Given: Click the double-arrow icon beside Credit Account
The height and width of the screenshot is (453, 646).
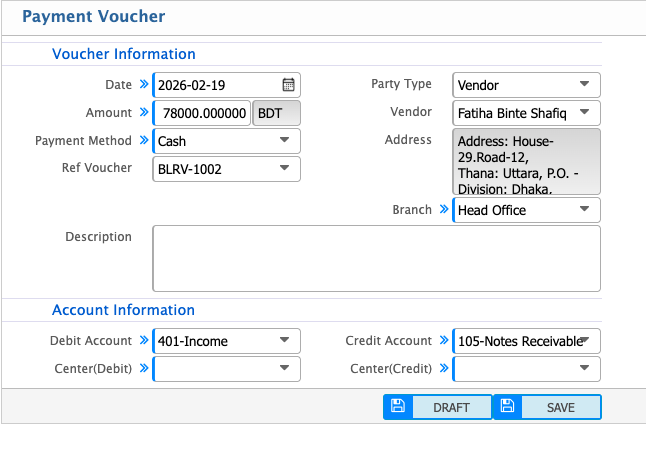Looking at the screenshot, I should pyautogui.click(x=443, y=341).
